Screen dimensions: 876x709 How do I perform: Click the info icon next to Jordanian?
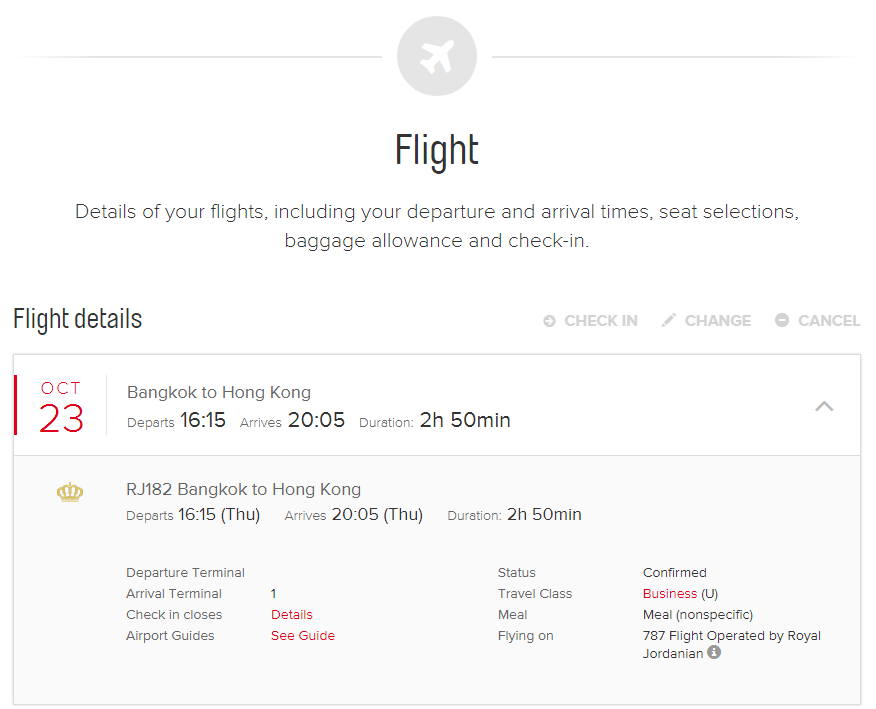click(714, 652)
